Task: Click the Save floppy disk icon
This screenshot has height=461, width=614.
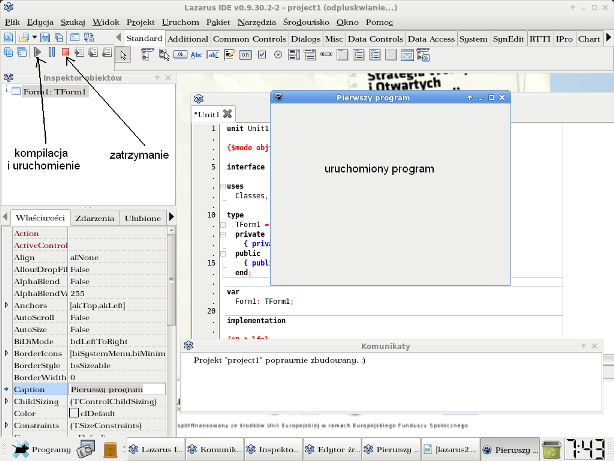Action: click(45, 38)
